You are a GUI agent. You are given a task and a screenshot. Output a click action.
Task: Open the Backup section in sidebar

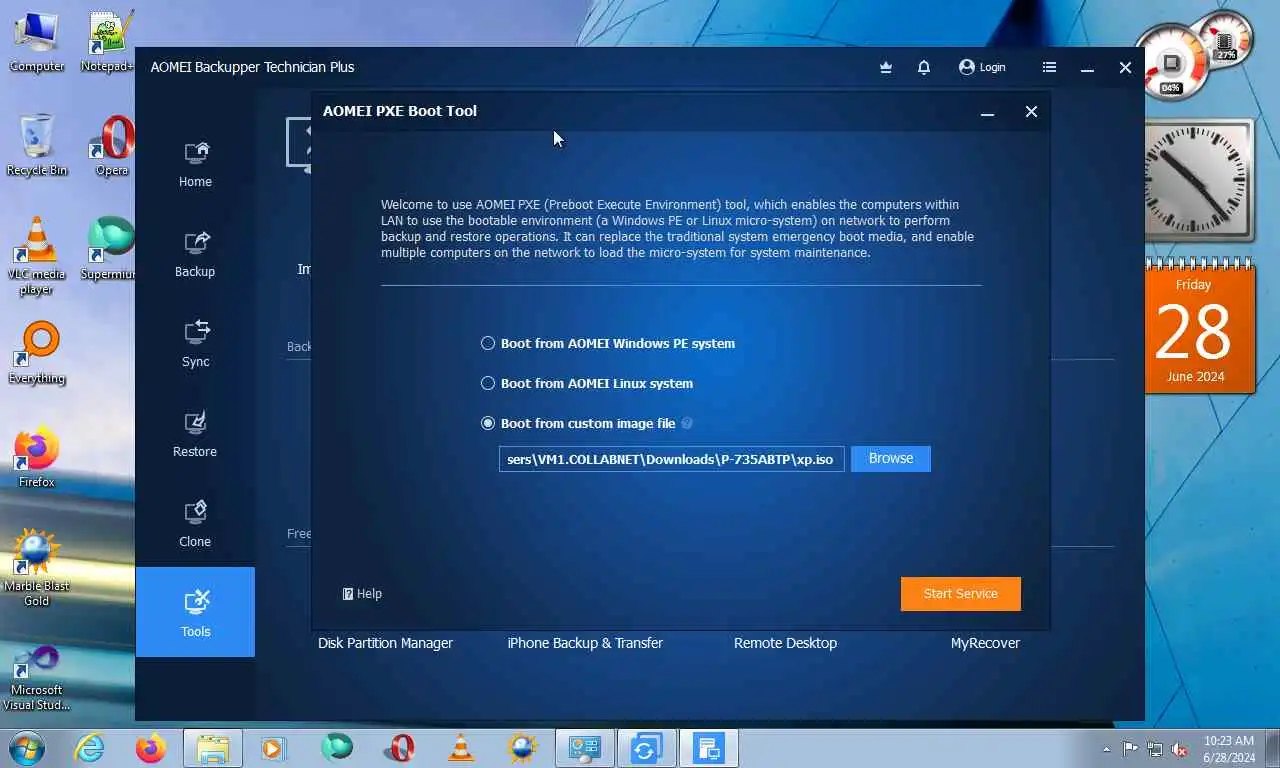(x=195, y=254)
